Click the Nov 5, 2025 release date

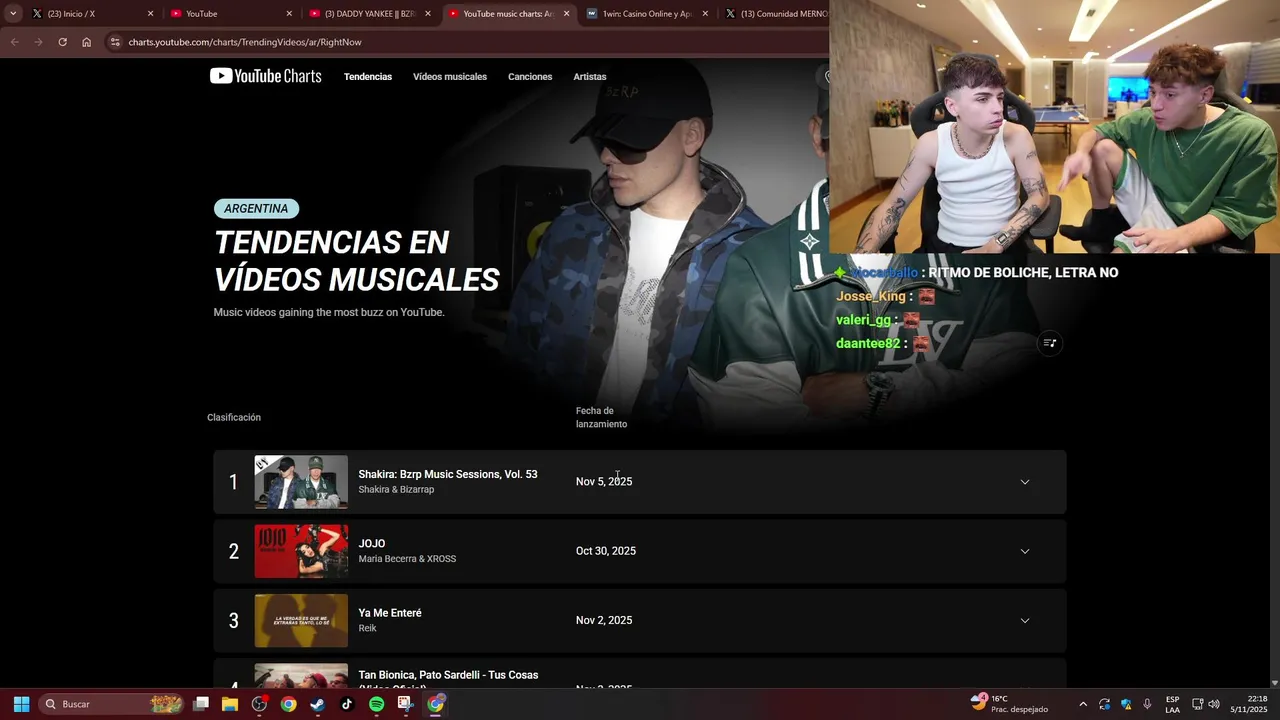point(604,482)
